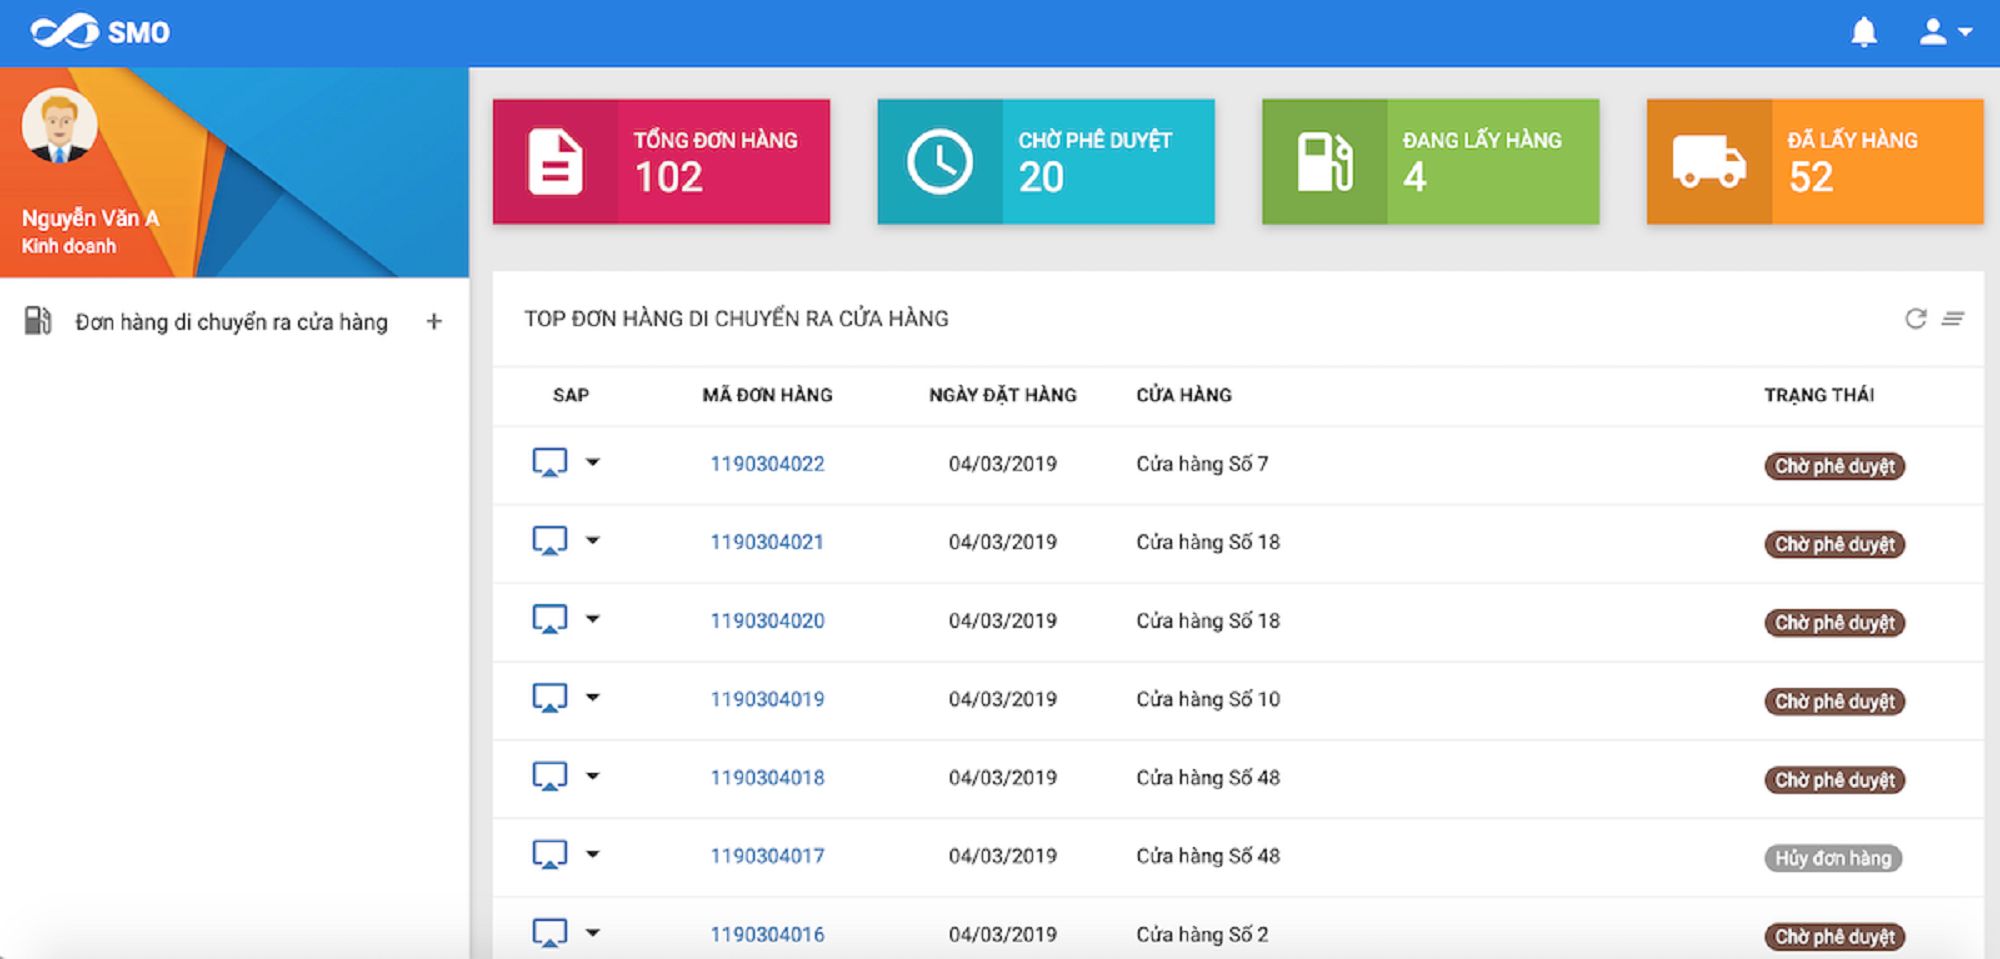Select Cửa hàng Số 7 cell
This screenshot has width=2000, height=959.
point(1202,464)
